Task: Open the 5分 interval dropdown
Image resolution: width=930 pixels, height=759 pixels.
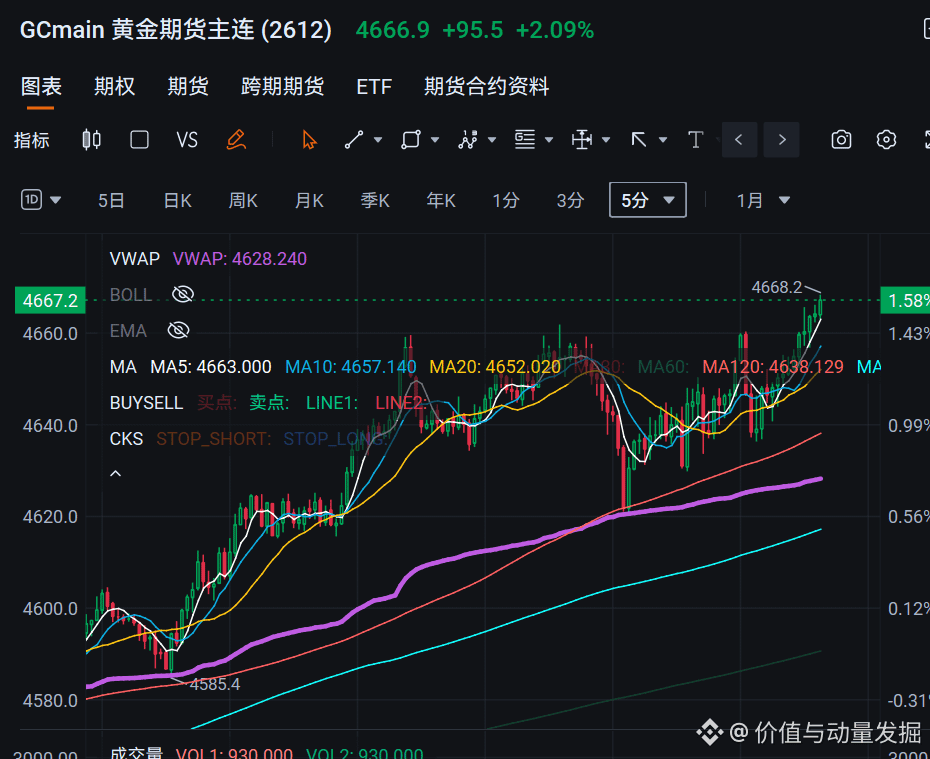Action: coord(648,200)
